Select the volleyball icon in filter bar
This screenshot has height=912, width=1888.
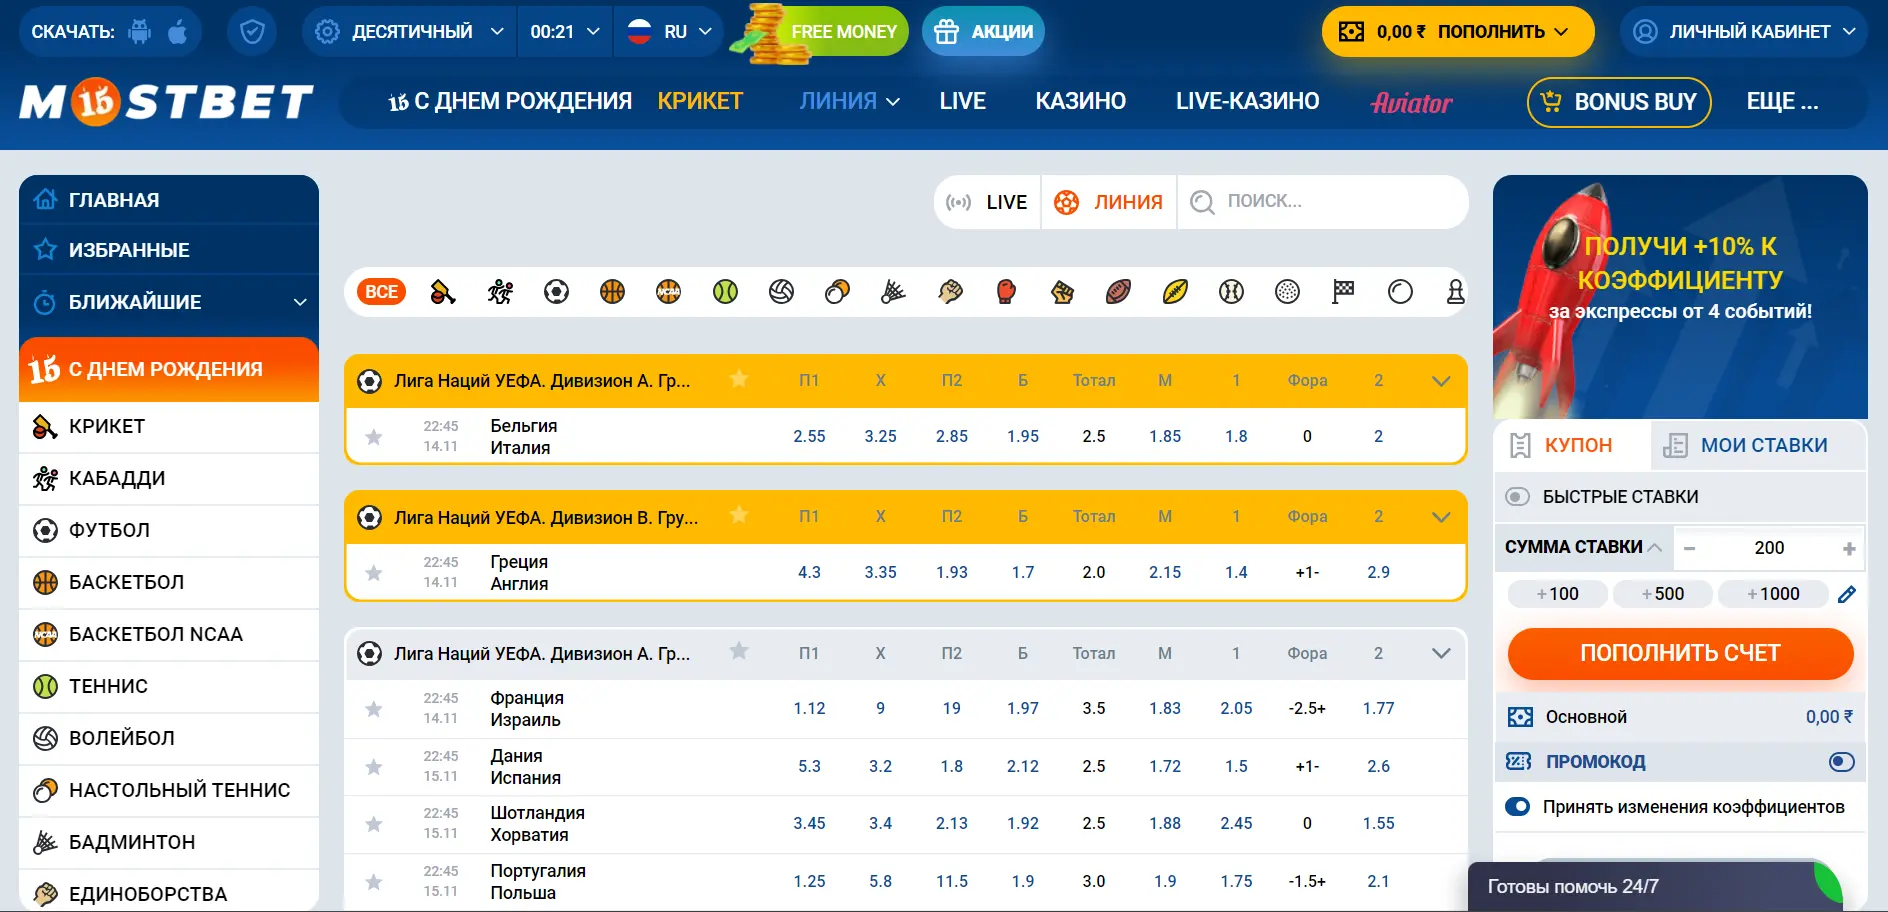click(x=781, y=292)
